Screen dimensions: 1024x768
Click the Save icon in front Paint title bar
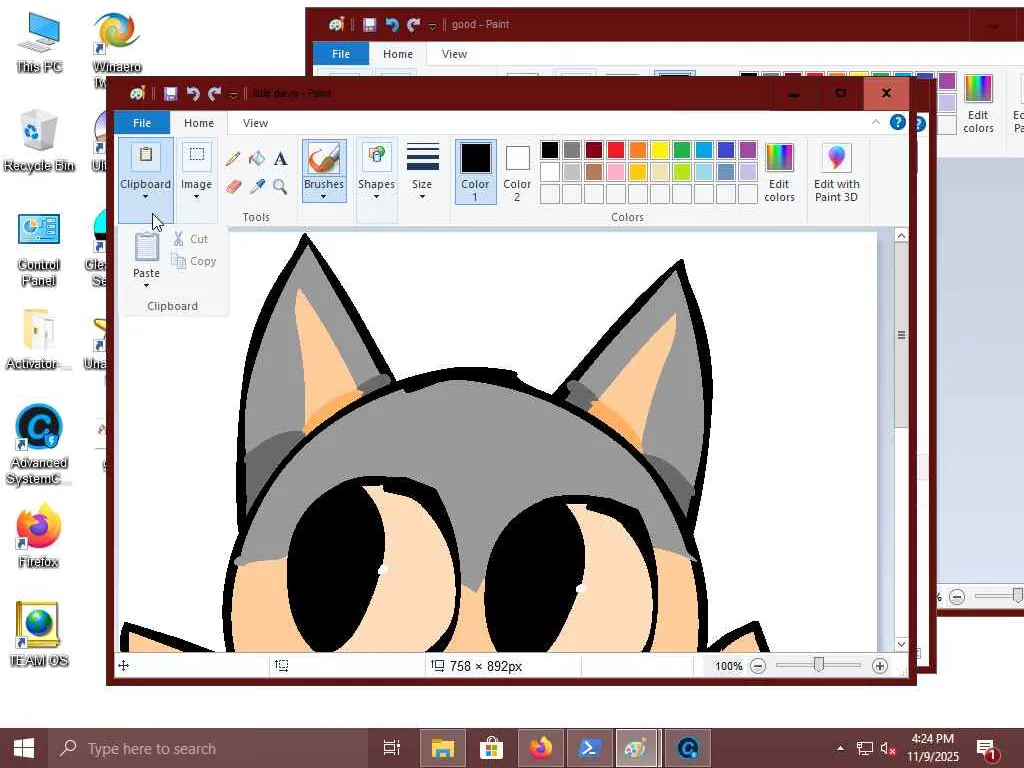[x=170, y=94]
